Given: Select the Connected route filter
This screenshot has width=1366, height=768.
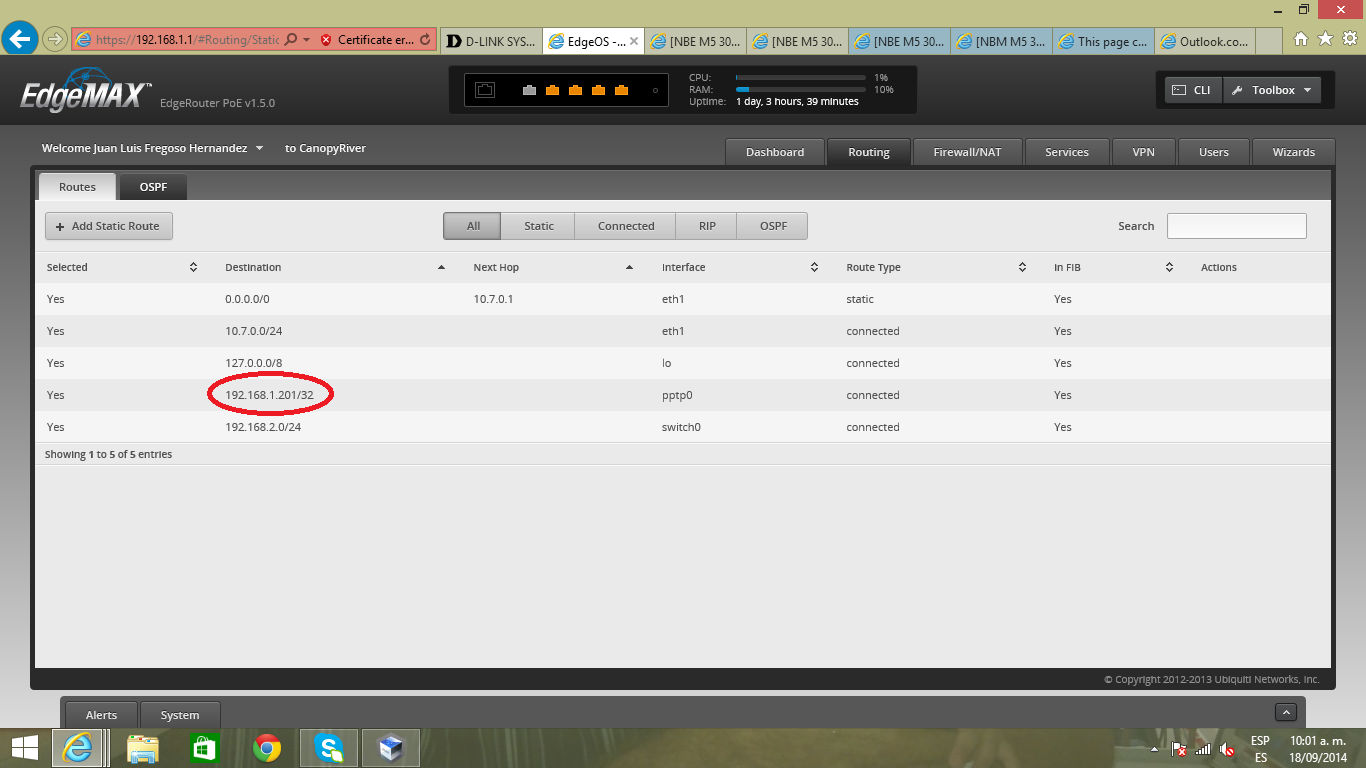Looking at the screenshot, I should 626,226.
